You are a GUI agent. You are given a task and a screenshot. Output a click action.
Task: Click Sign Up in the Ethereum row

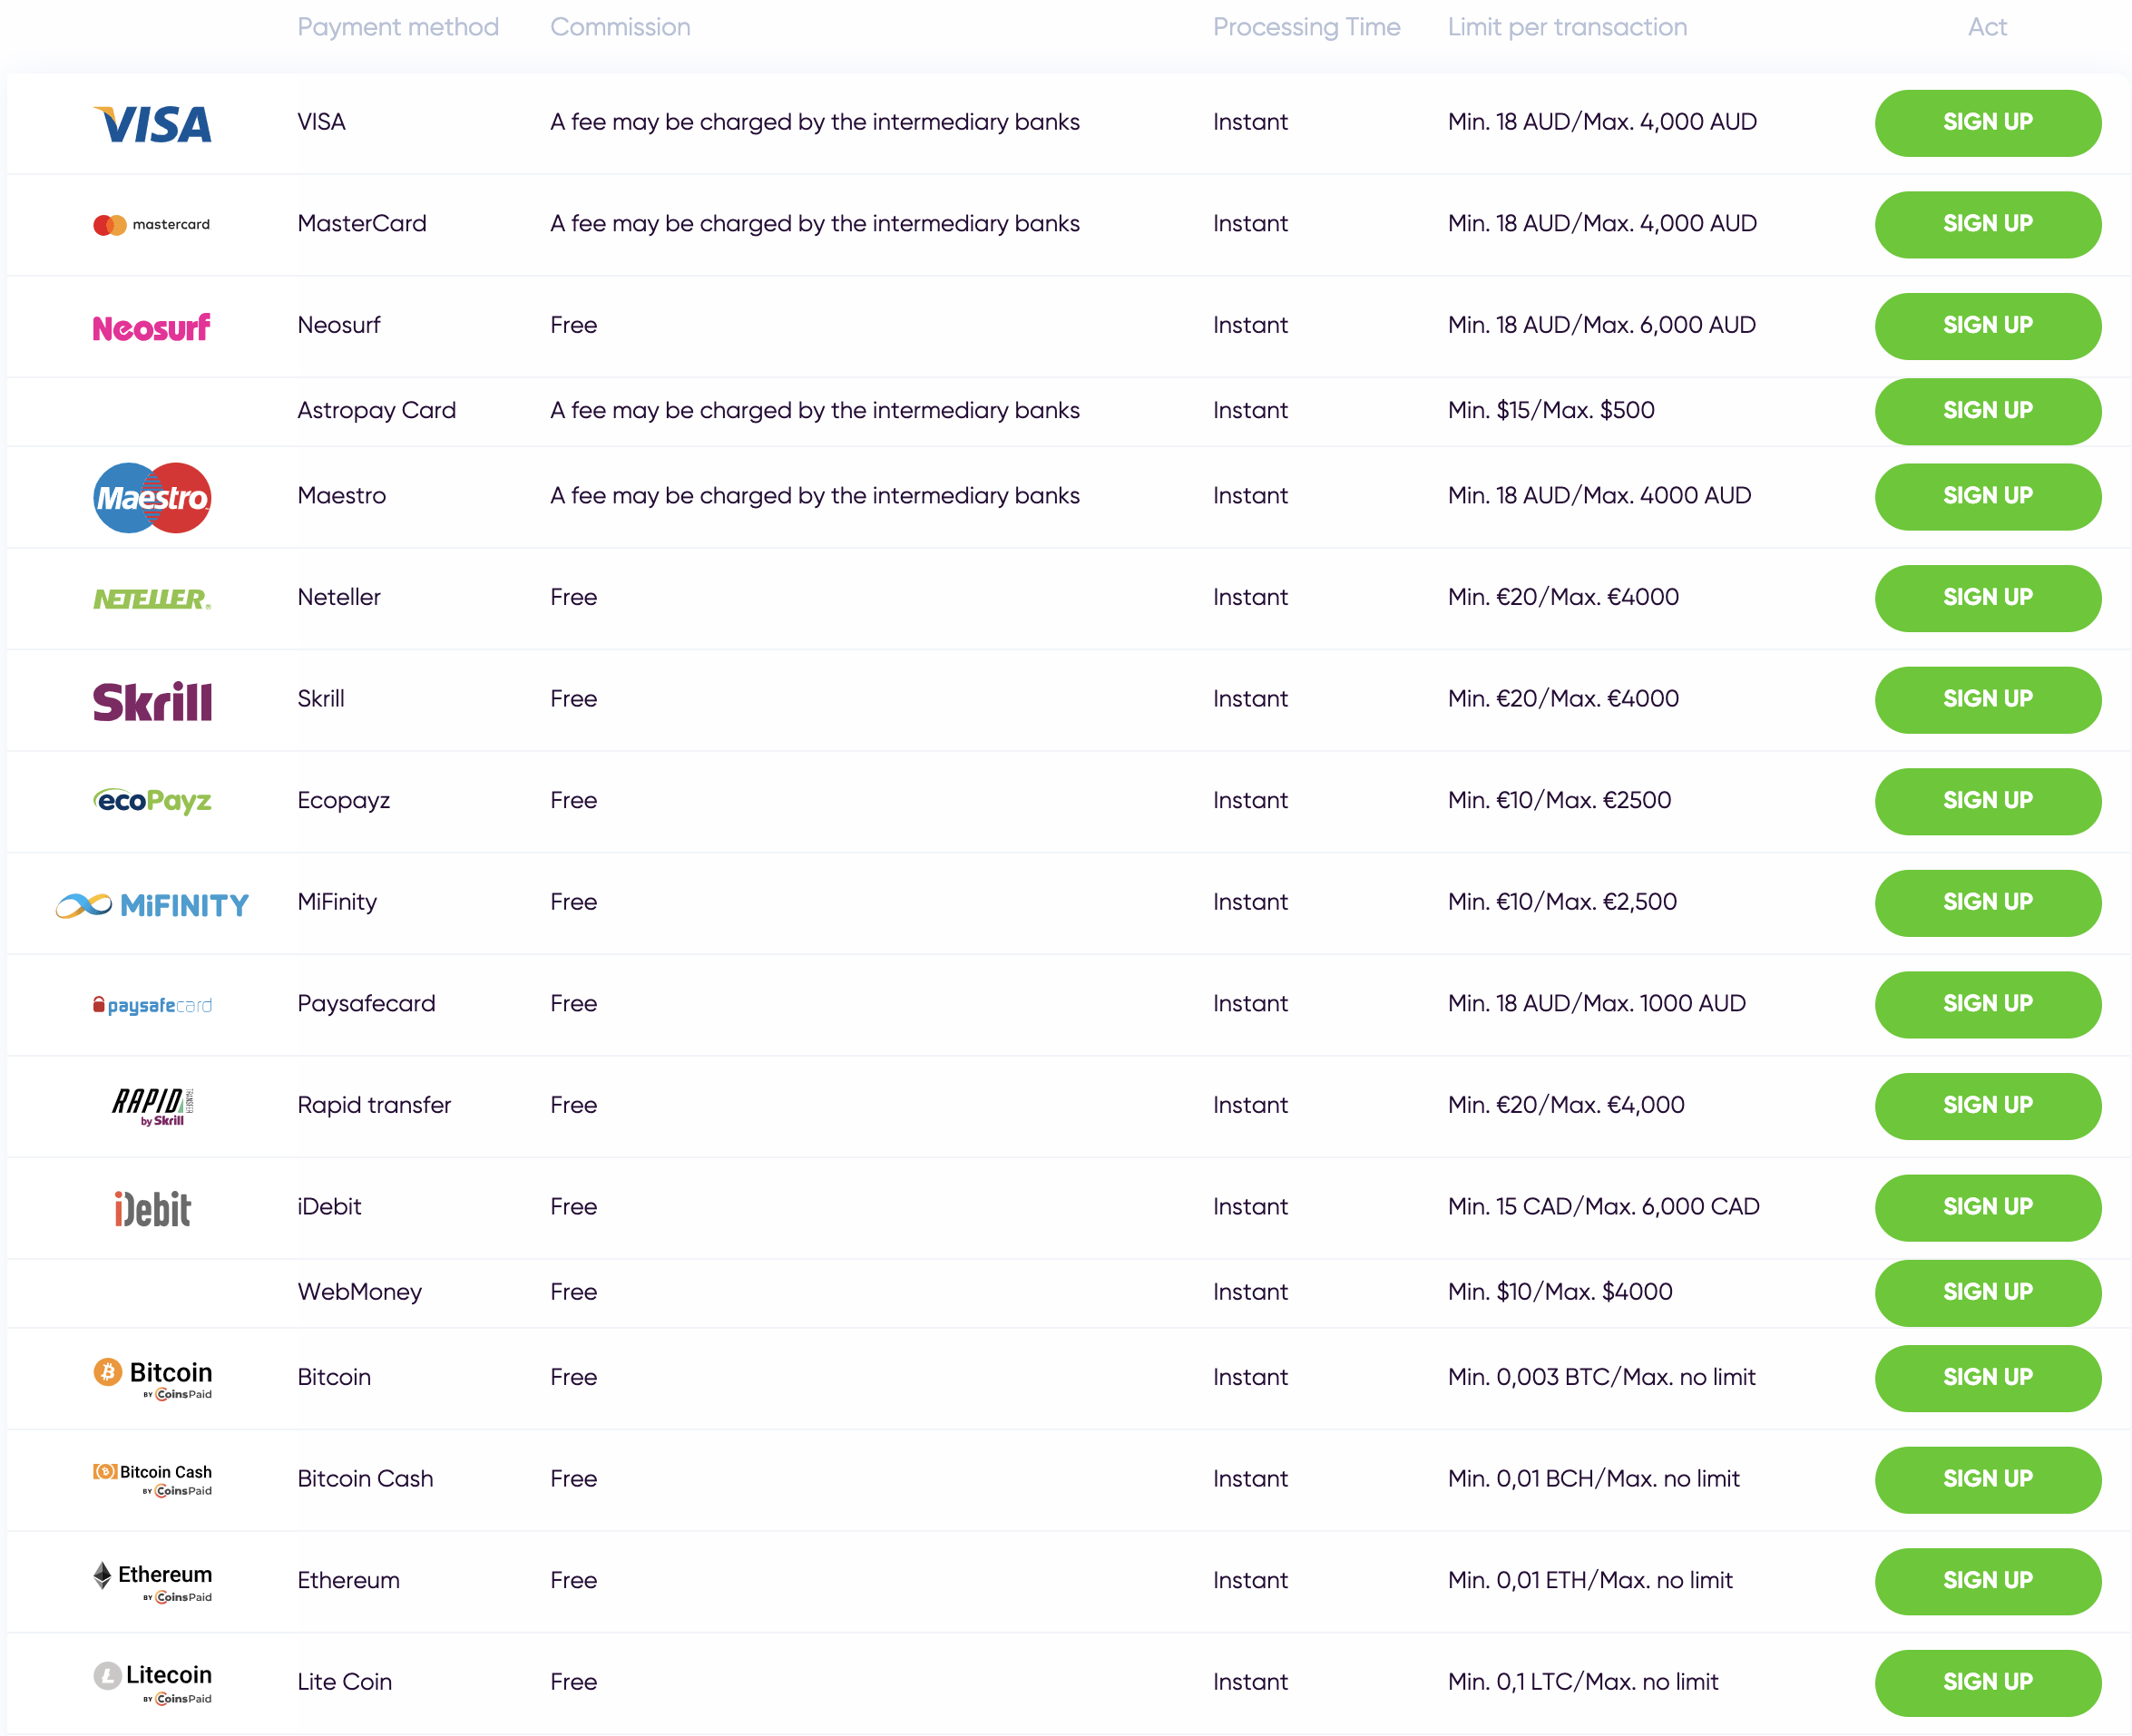click(1987, 1581)
